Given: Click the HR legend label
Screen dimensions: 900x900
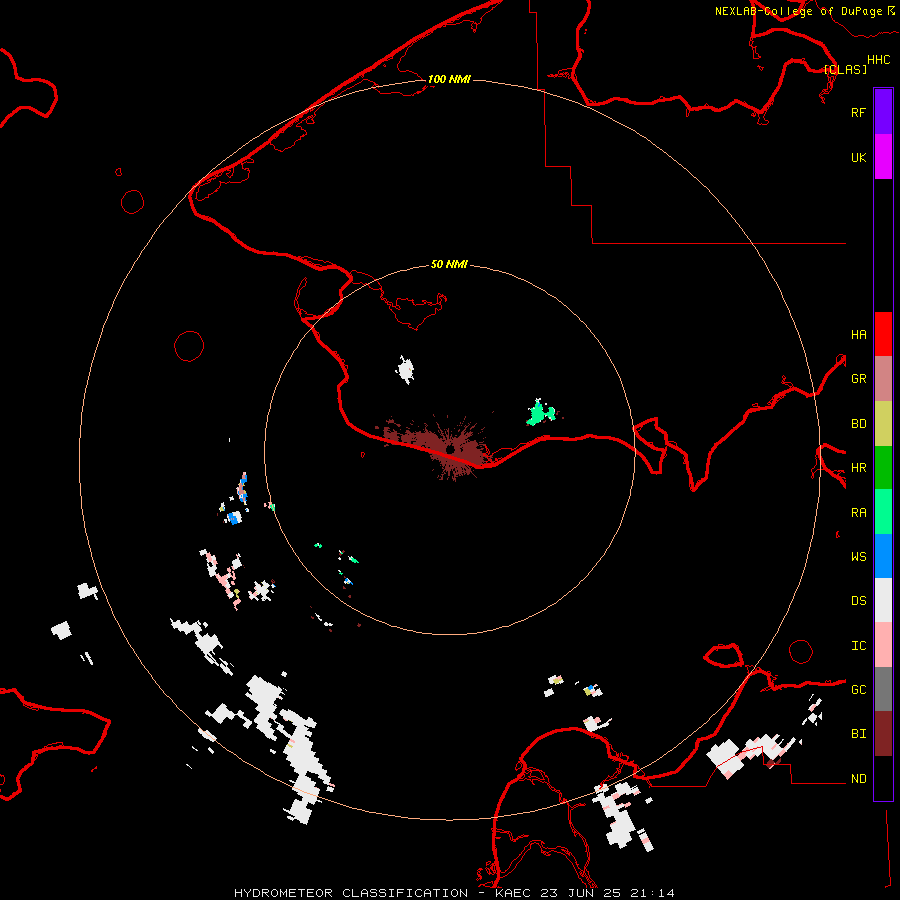Looking at the screenshot, I should (x=858, y=468).
